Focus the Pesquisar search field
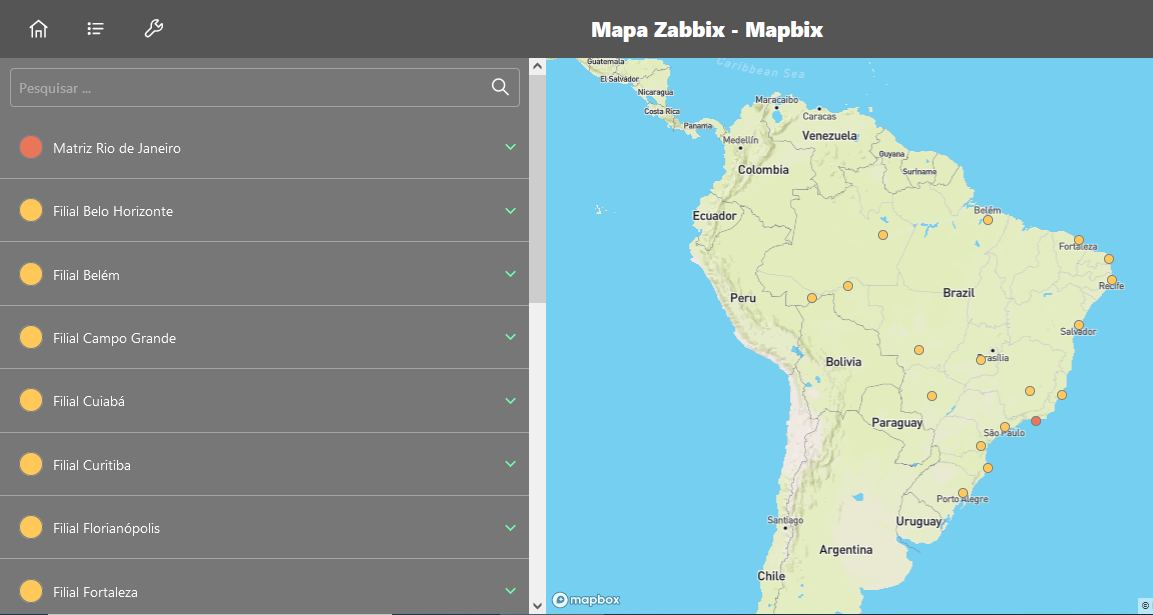Viewport: 1153px width, 615px height. tap(265, 88)
